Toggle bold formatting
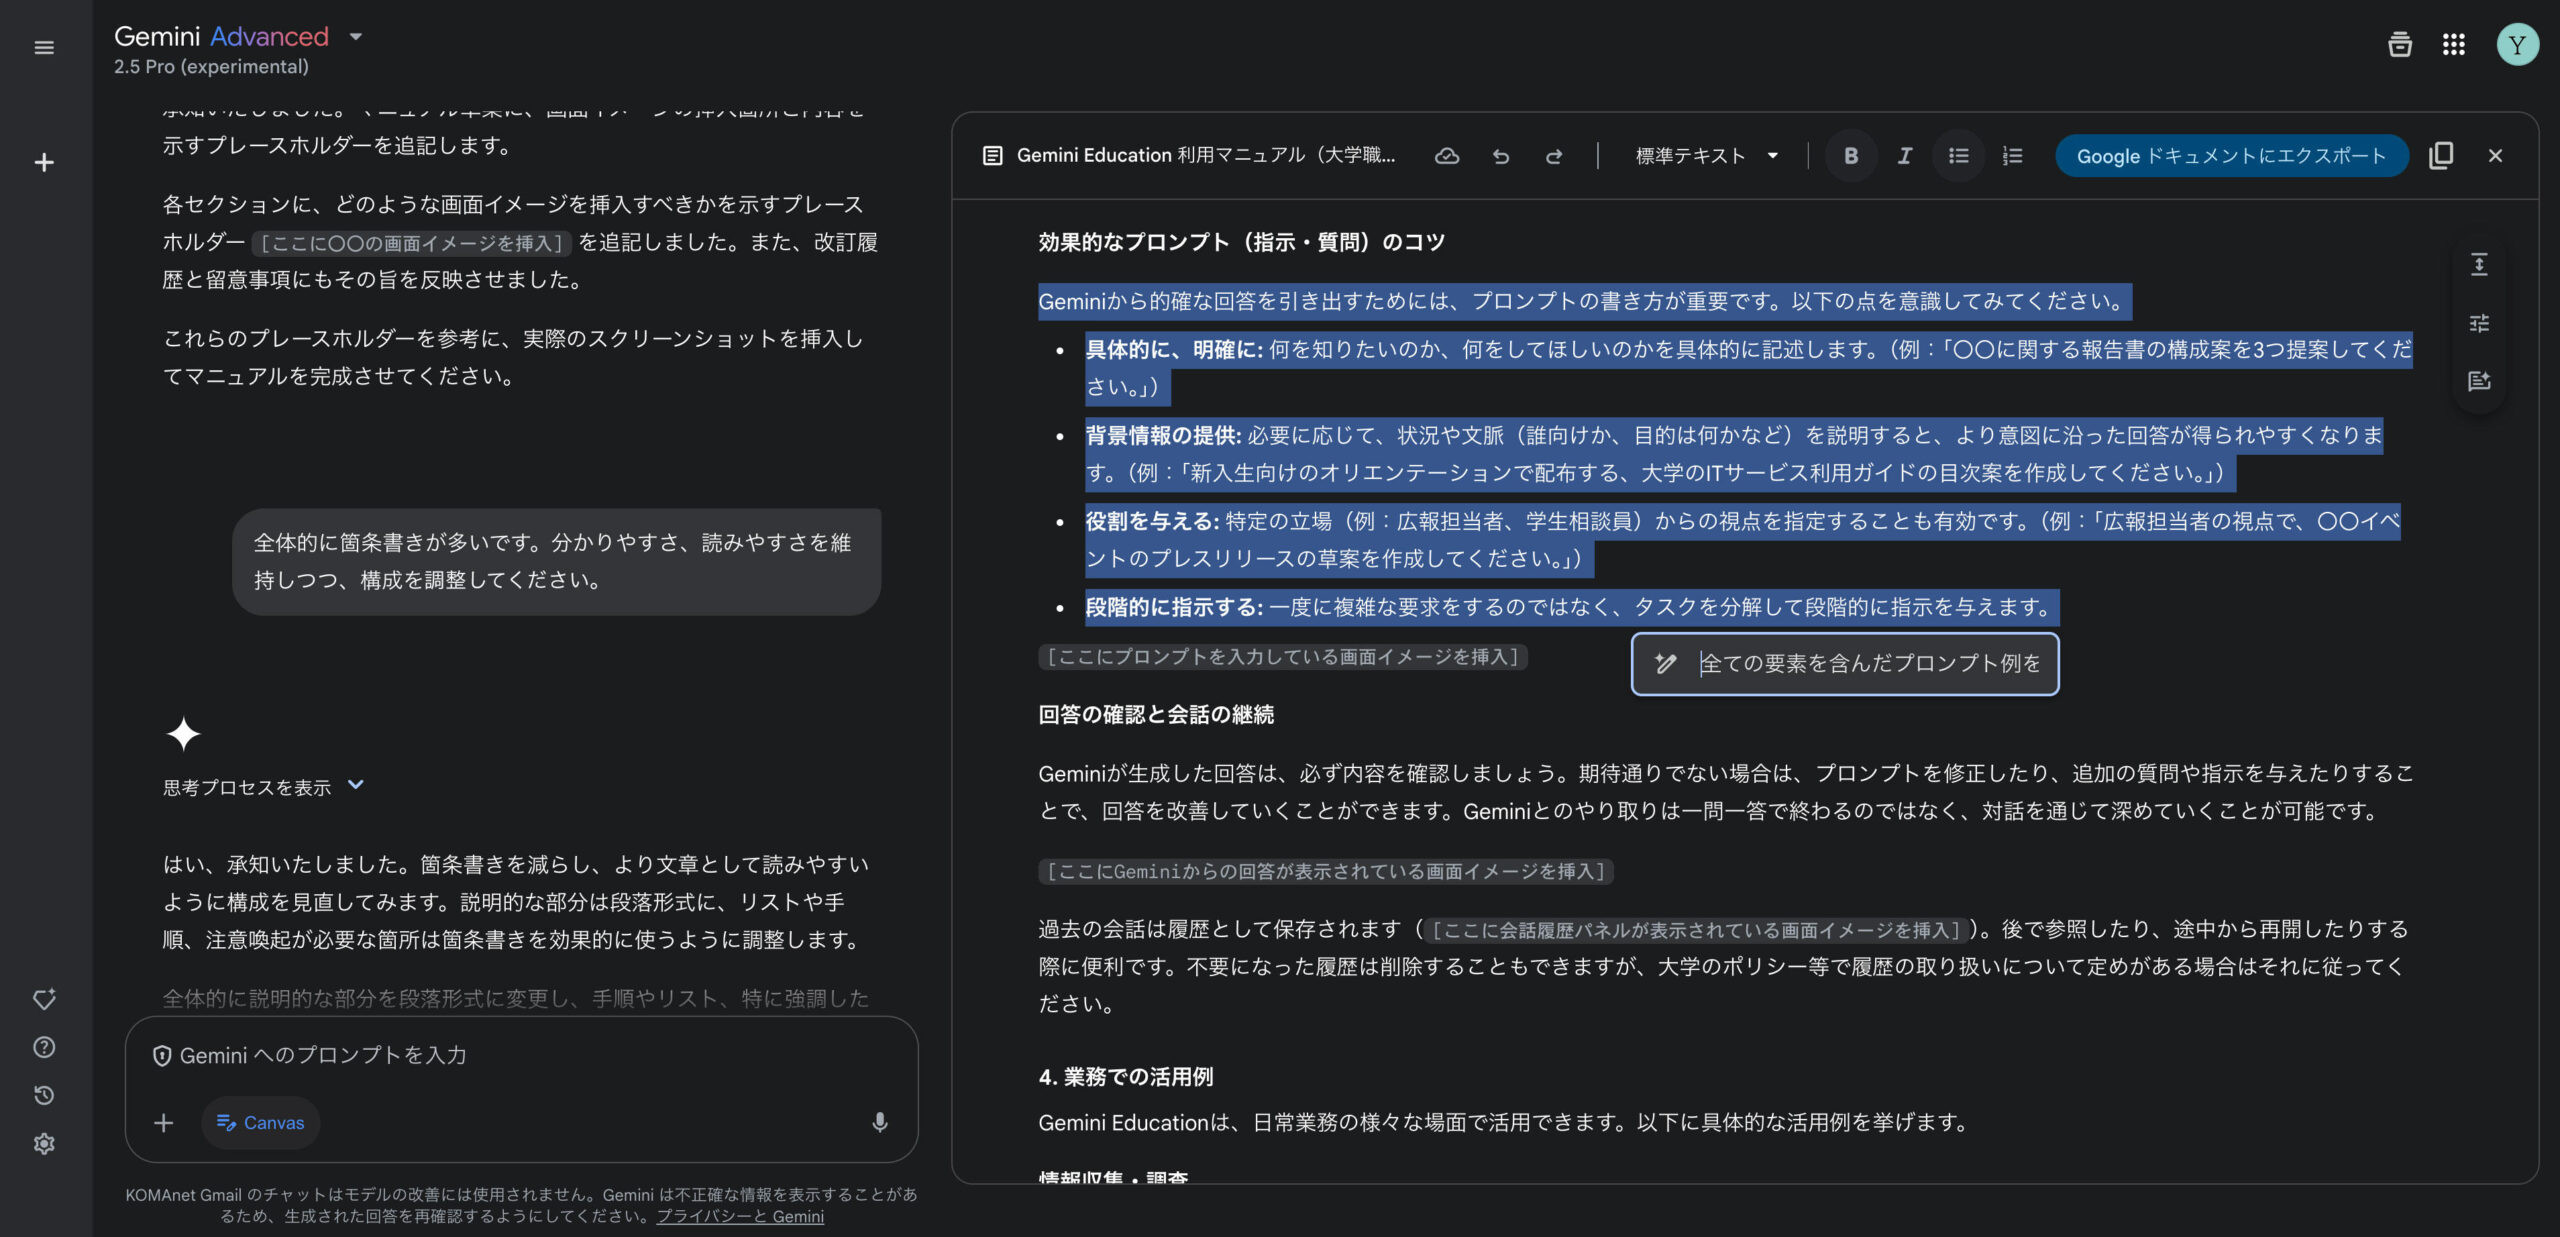 [1851, 156]
